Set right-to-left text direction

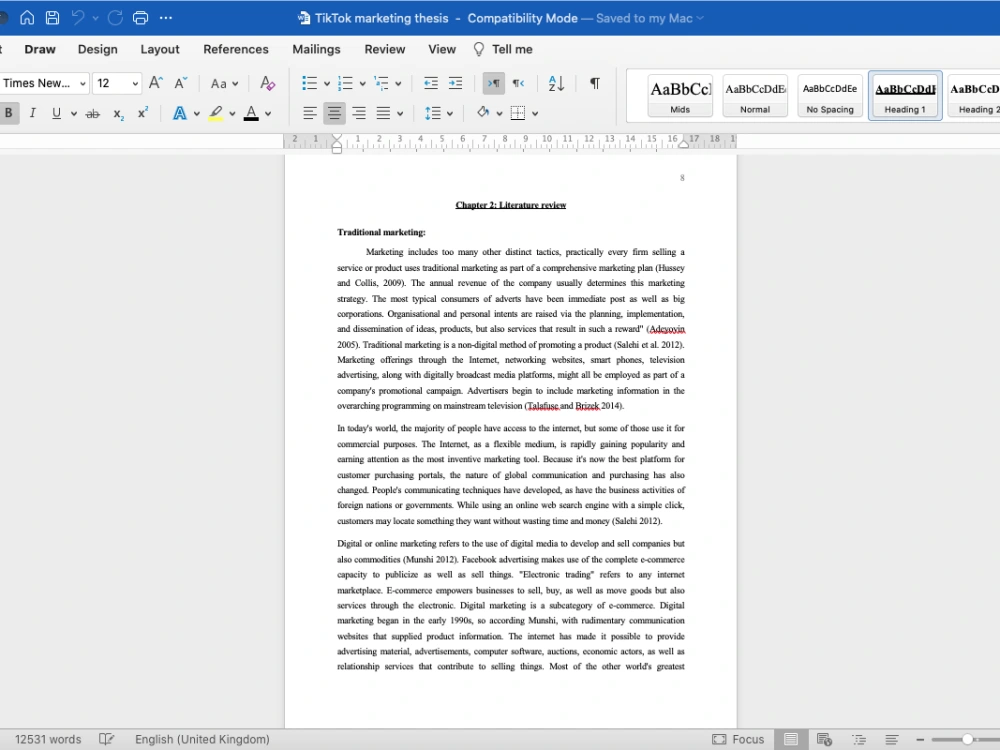tap(518, 83)
